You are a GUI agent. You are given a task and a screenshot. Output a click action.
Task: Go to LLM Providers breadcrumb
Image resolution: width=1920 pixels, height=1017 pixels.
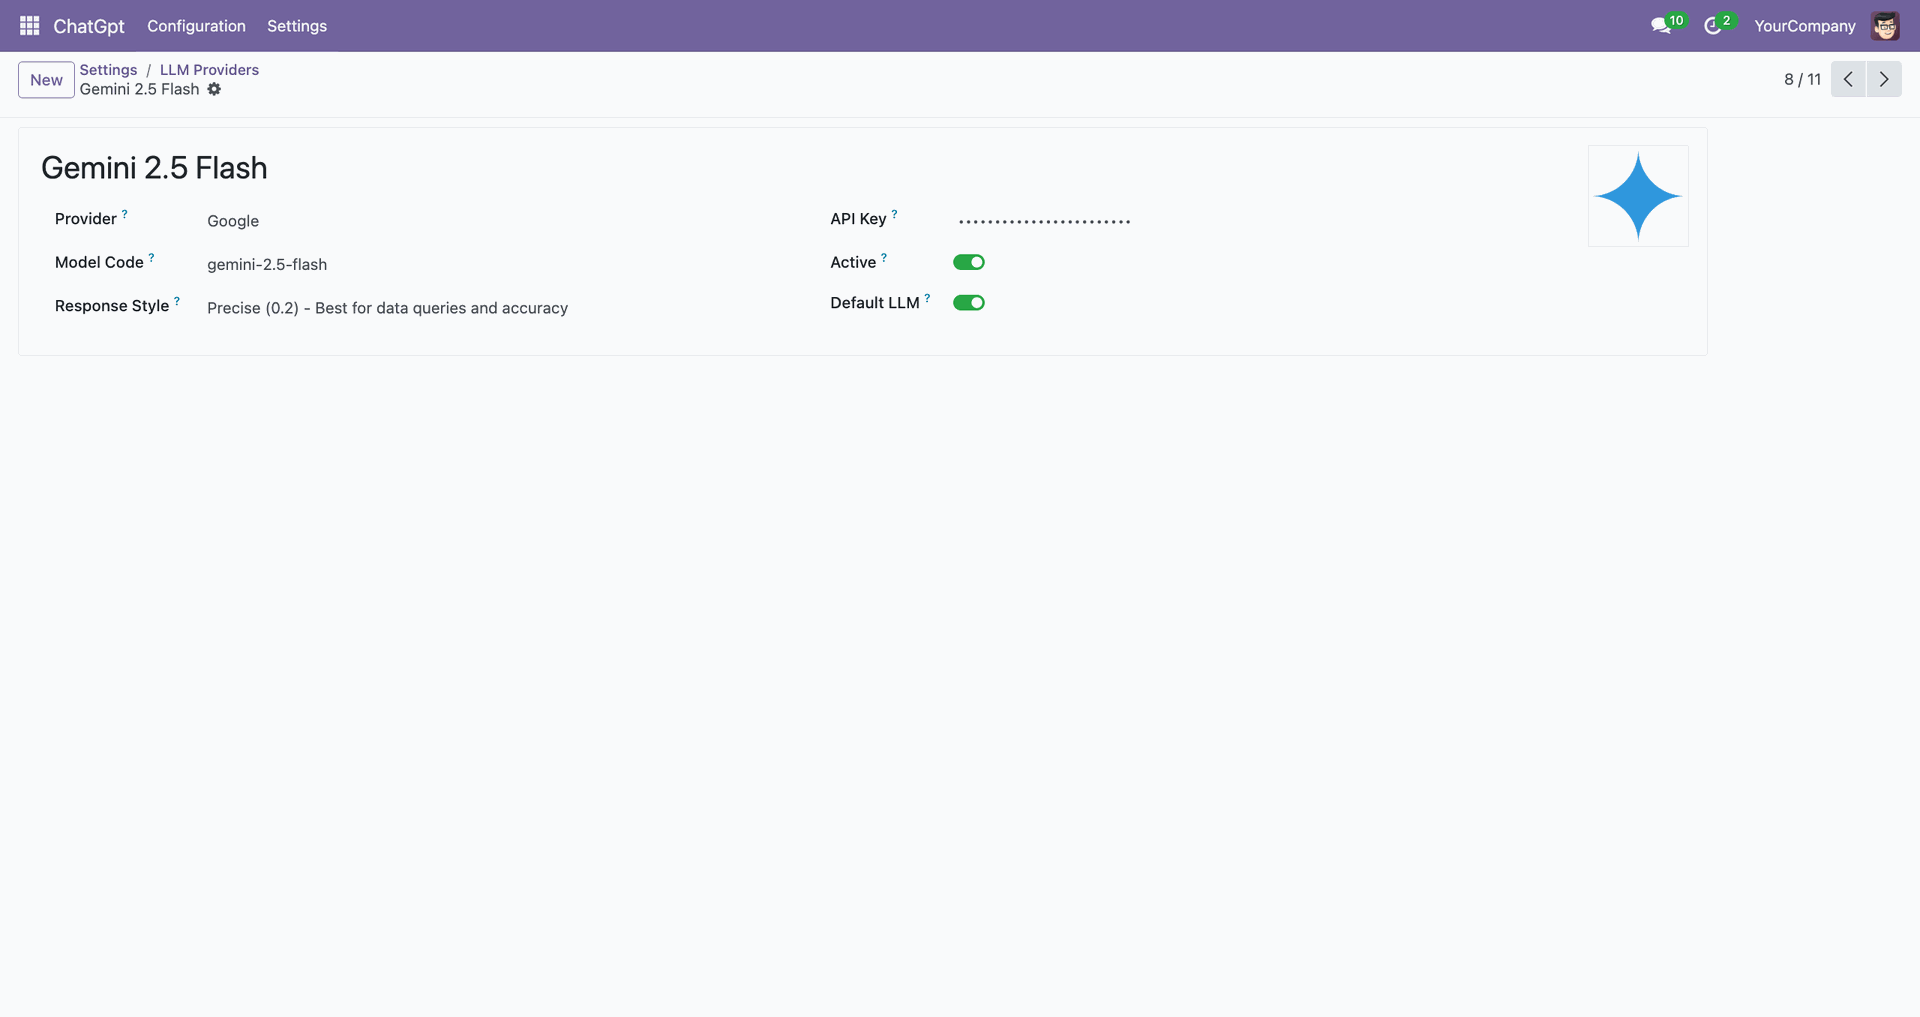pos(209,70)
